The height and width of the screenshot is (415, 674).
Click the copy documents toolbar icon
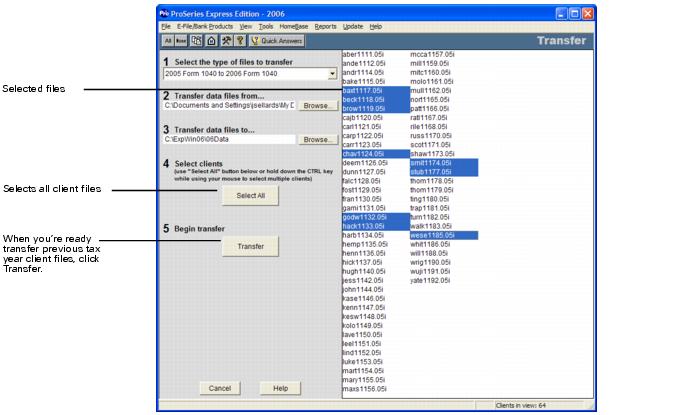[x=196, y=41]
